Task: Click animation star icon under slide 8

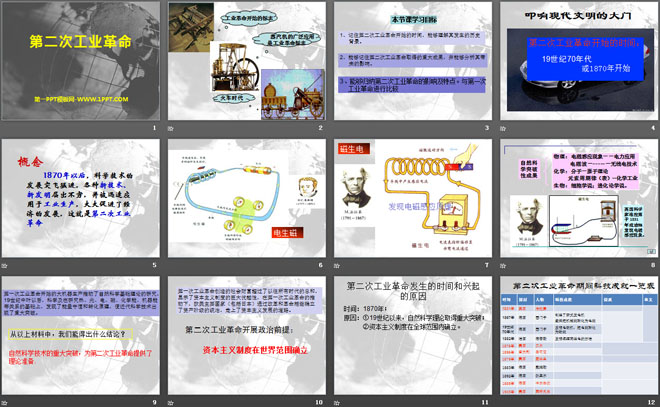Action: pos(503,266)
